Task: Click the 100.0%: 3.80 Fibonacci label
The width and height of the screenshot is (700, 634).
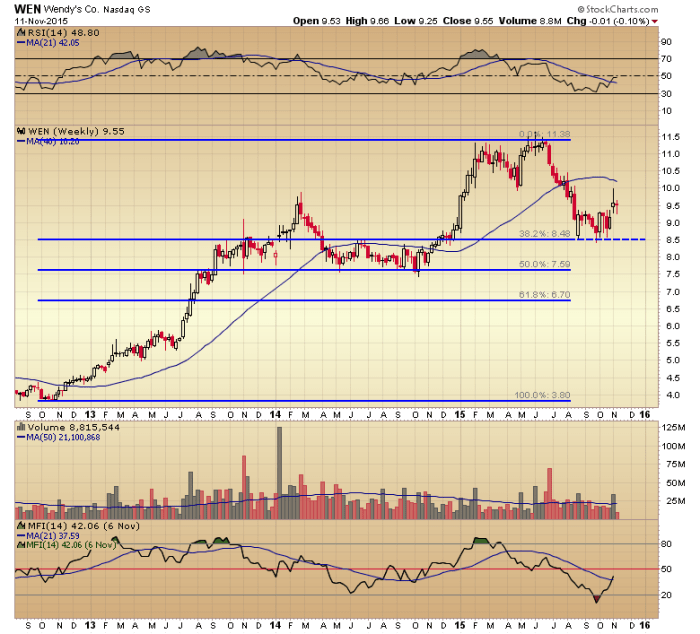Action: [542, 395]
